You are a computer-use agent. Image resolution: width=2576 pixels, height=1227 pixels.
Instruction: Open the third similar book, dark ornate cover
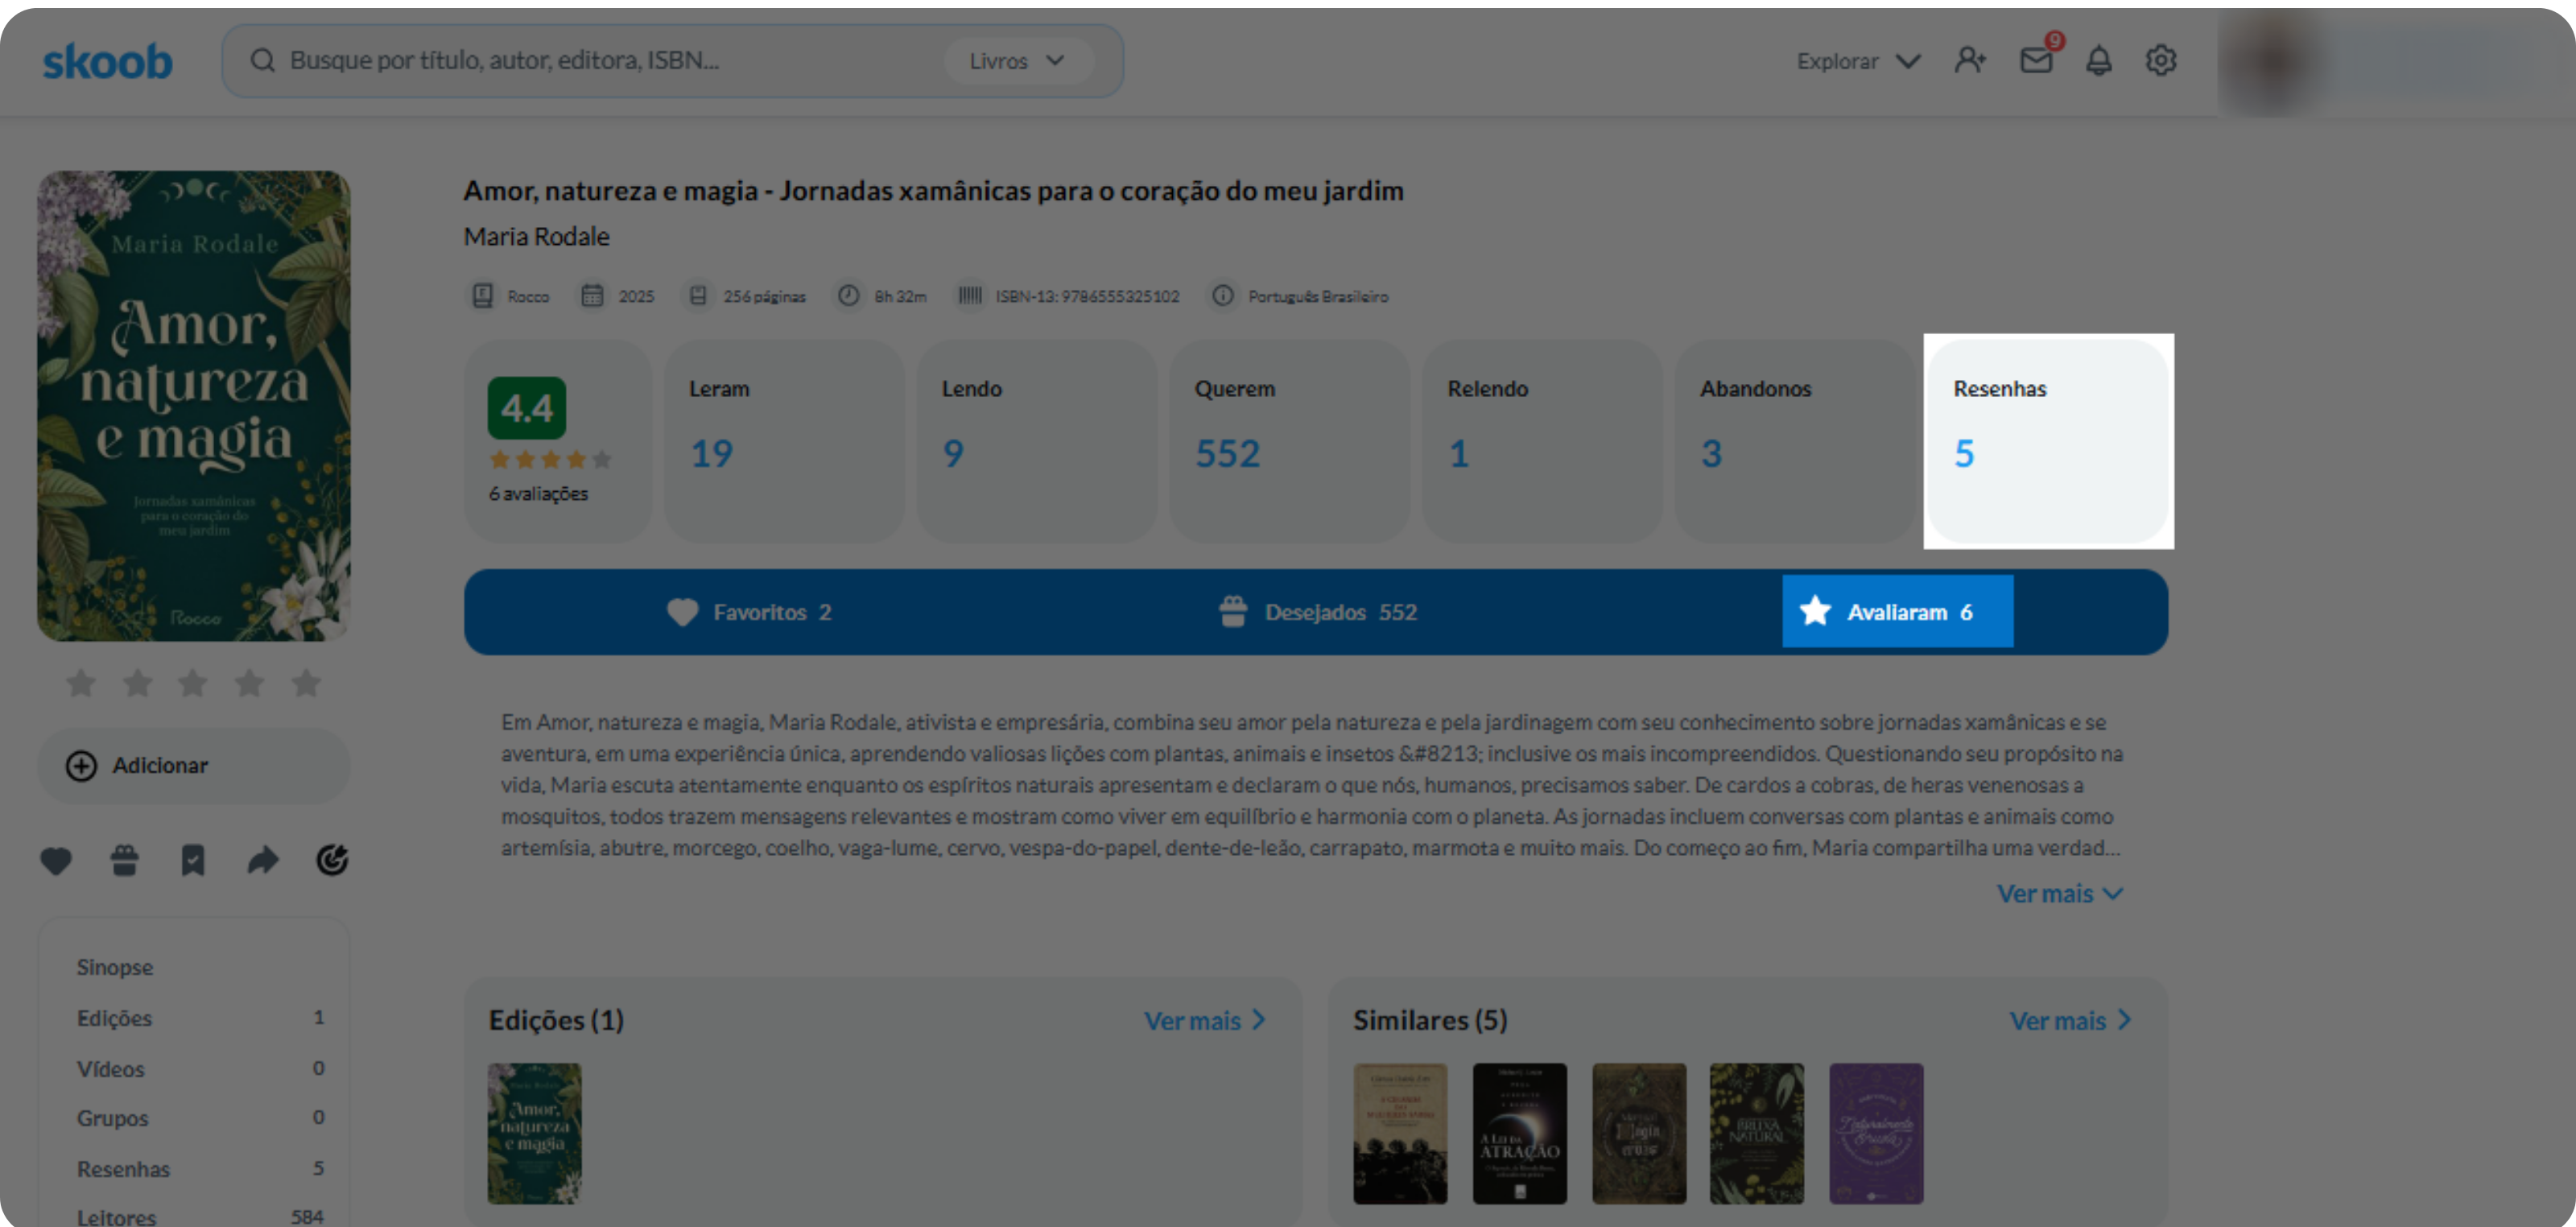point(1638,1134)
